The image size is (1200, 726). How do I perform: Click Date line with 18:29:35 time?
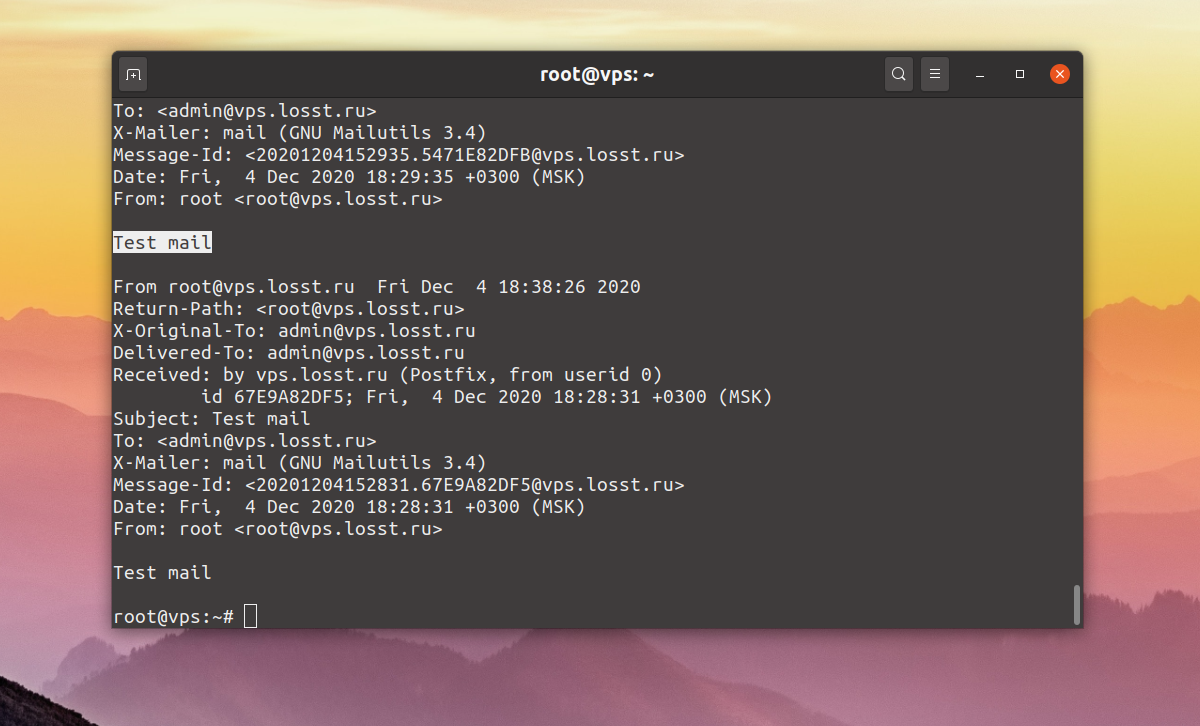click(349, 177)
